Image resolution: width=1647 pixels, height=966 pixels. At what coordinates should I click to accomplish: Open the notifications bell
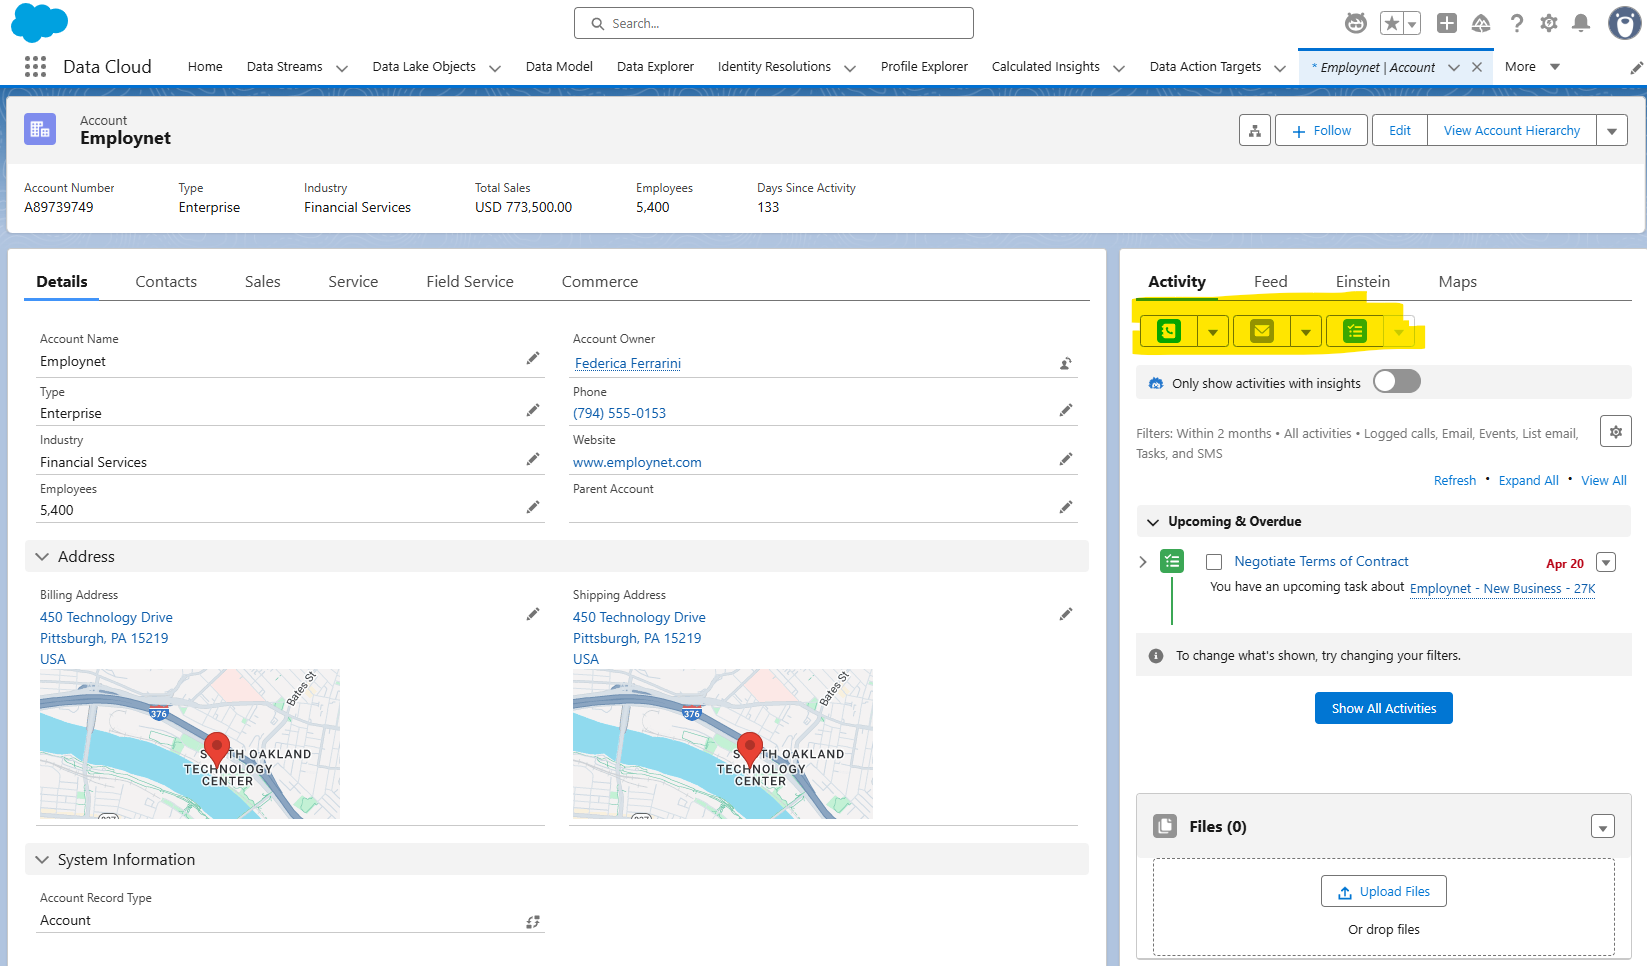1581,23
